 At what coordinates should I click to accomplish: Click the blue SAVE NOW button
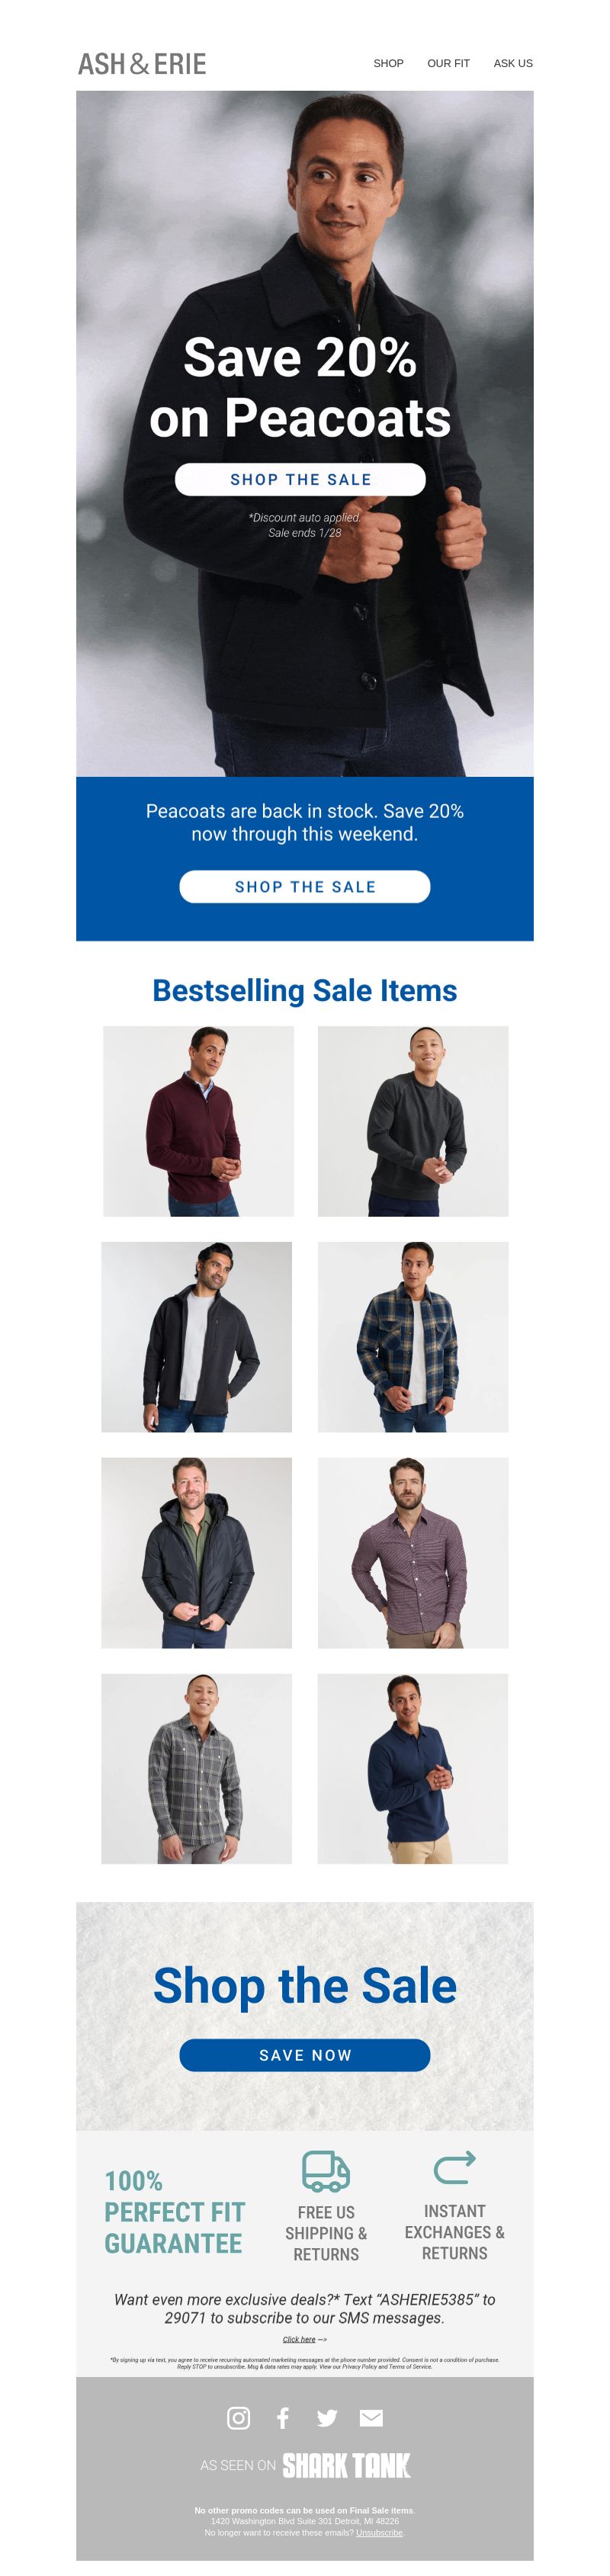[x=305, y=2055]
